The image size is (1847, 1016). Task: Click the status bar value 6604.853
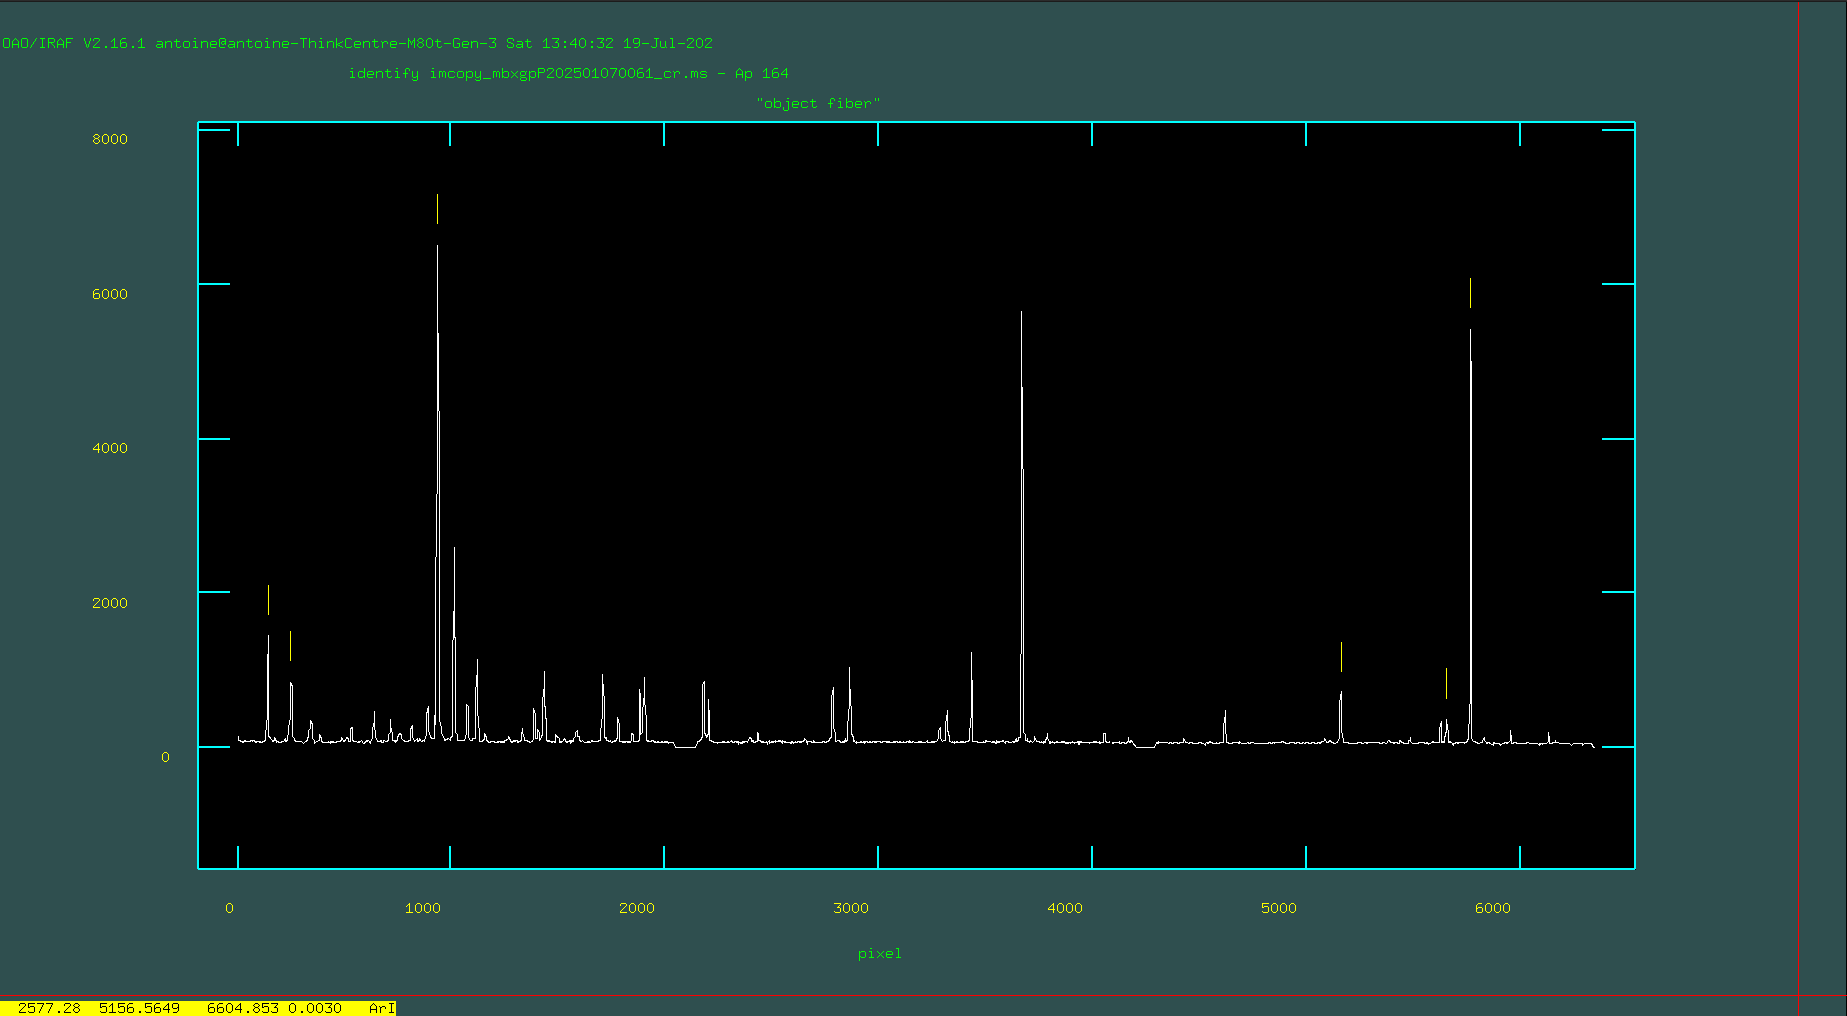point(243,1008)
